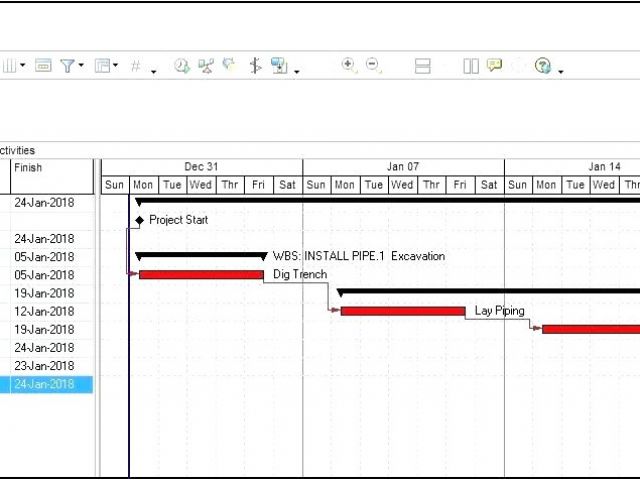640x480 pixels.
Task: Click the Filter funnel icon
Action: (x=67, y=66)
